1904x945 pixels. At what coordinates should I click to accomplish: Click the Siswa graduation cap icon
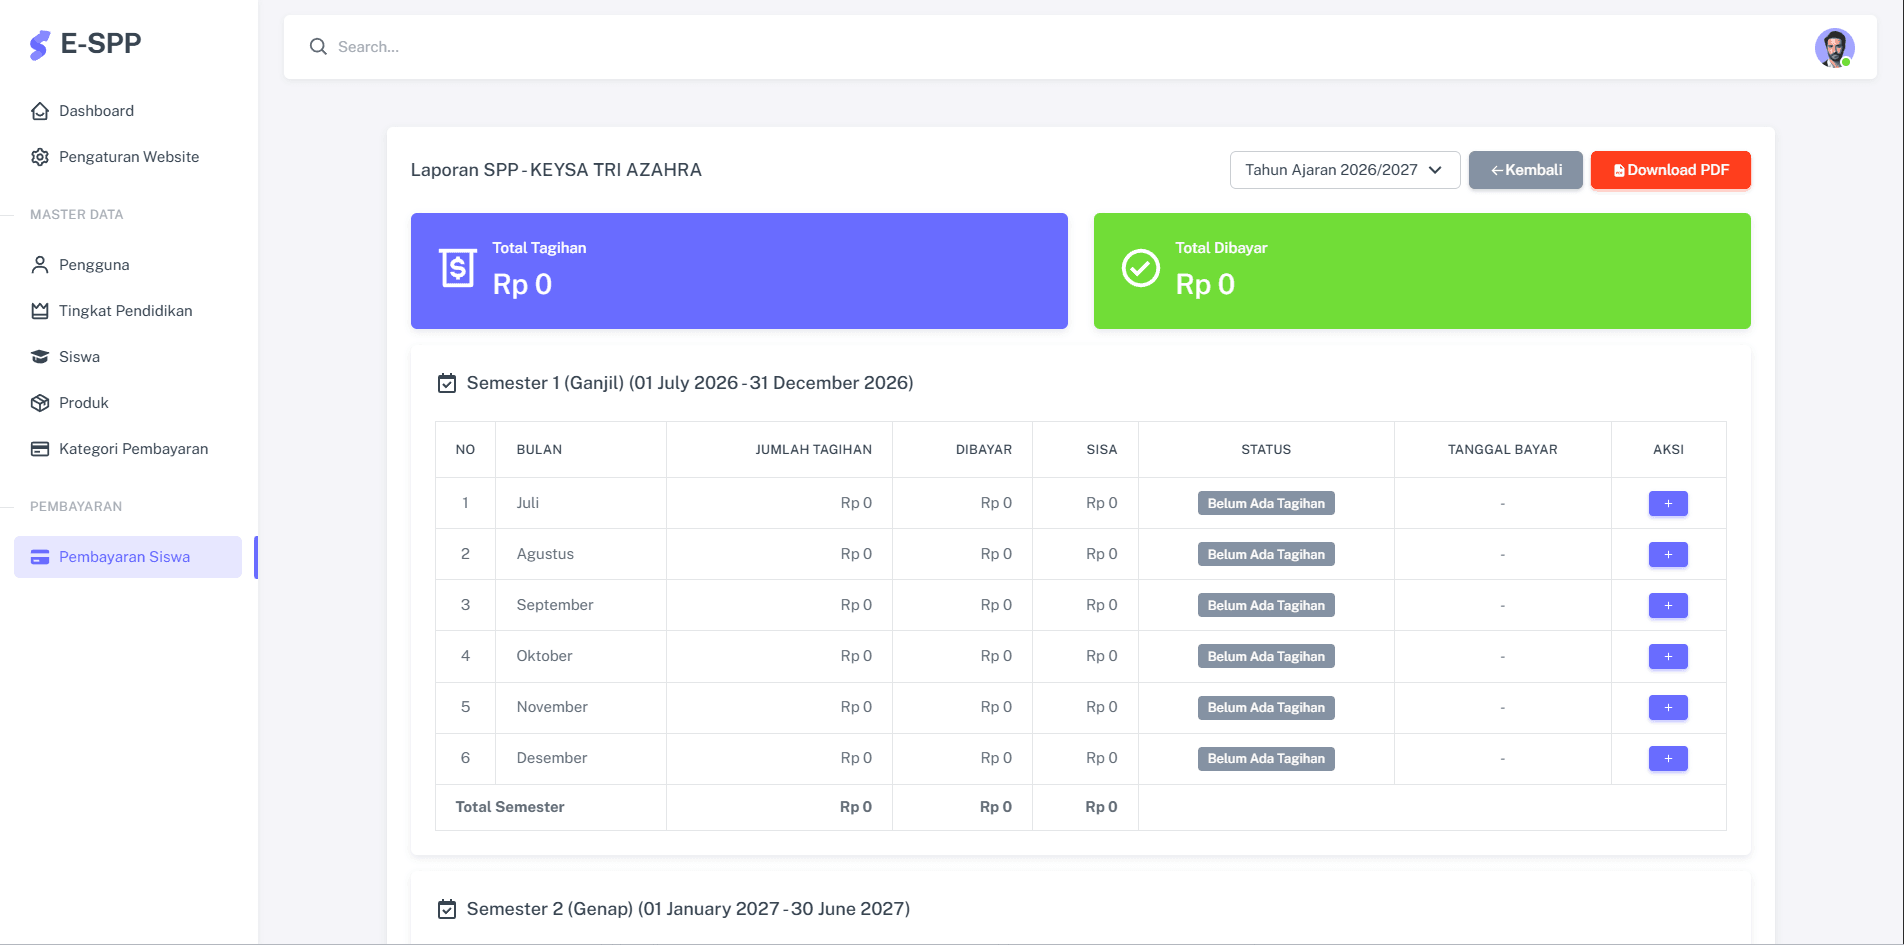coord(40,357)
